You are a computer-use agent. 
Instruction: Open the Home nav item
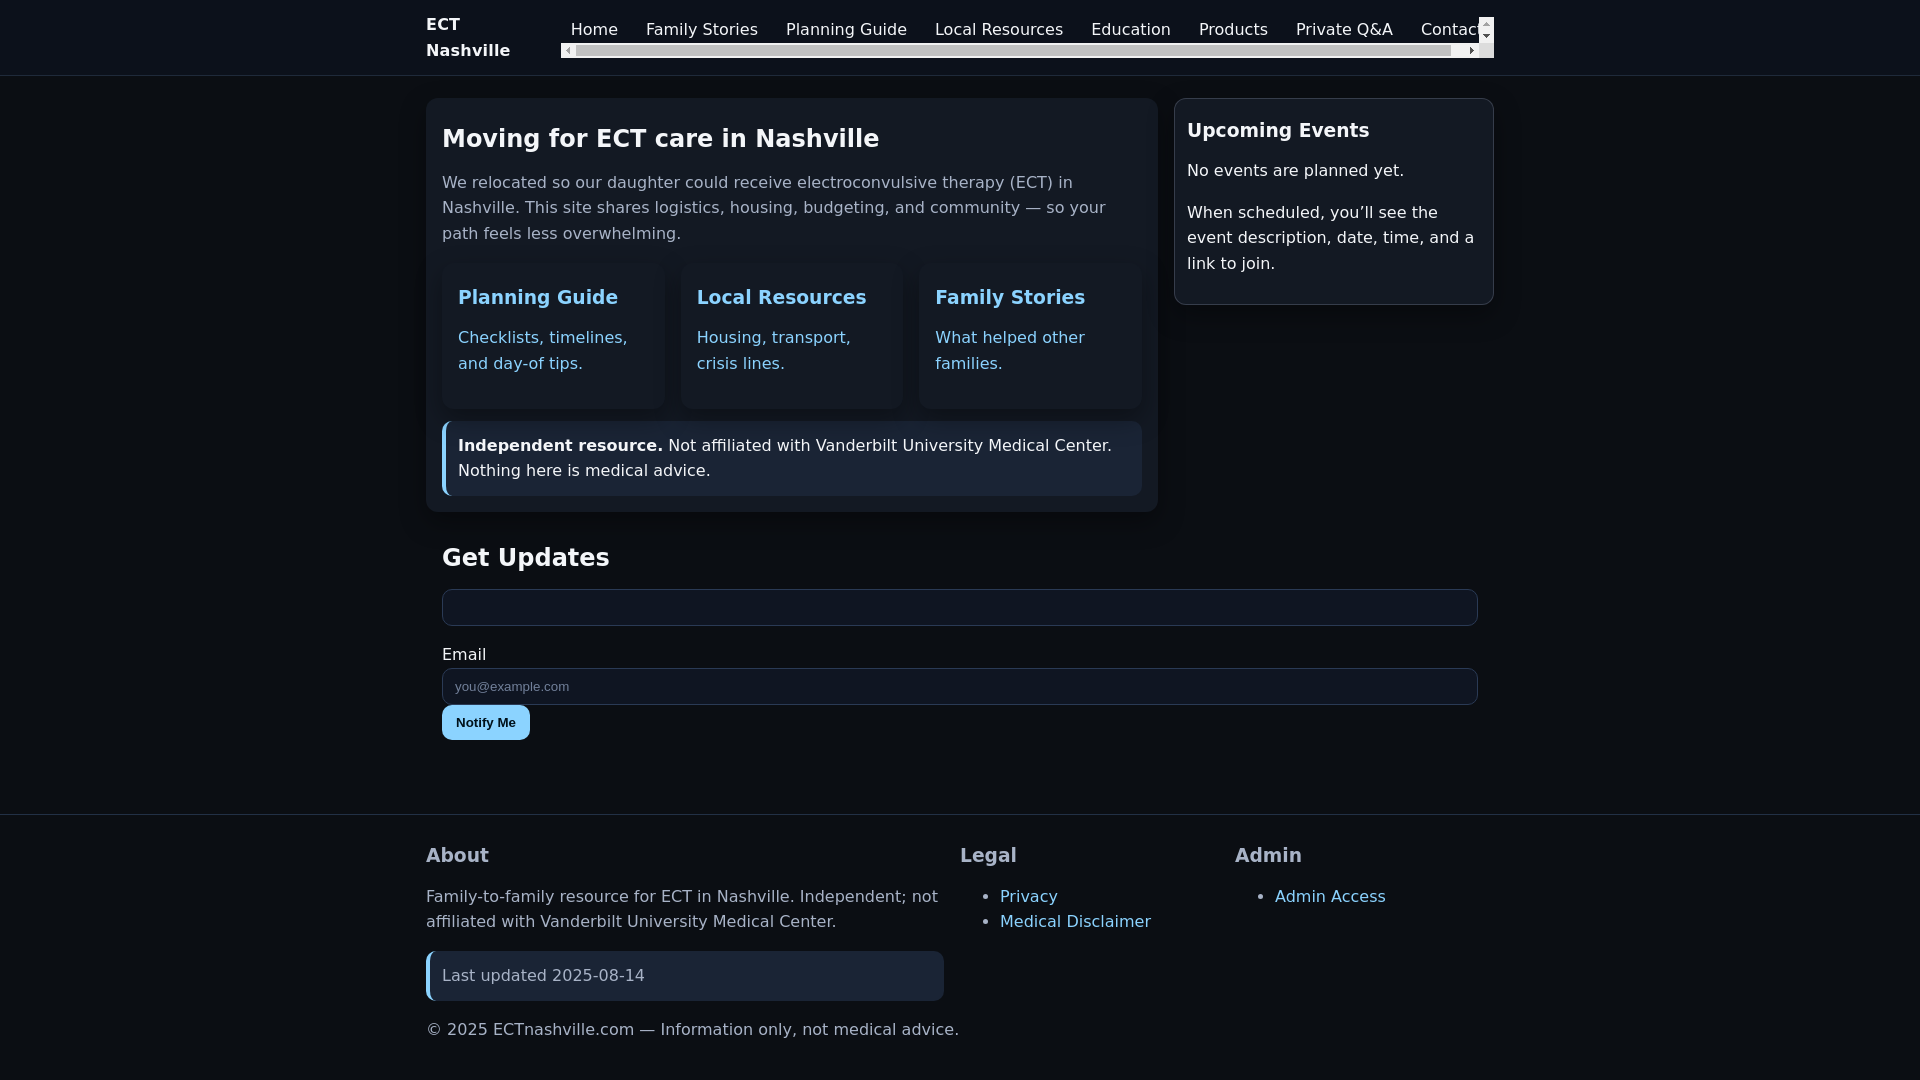594,30
